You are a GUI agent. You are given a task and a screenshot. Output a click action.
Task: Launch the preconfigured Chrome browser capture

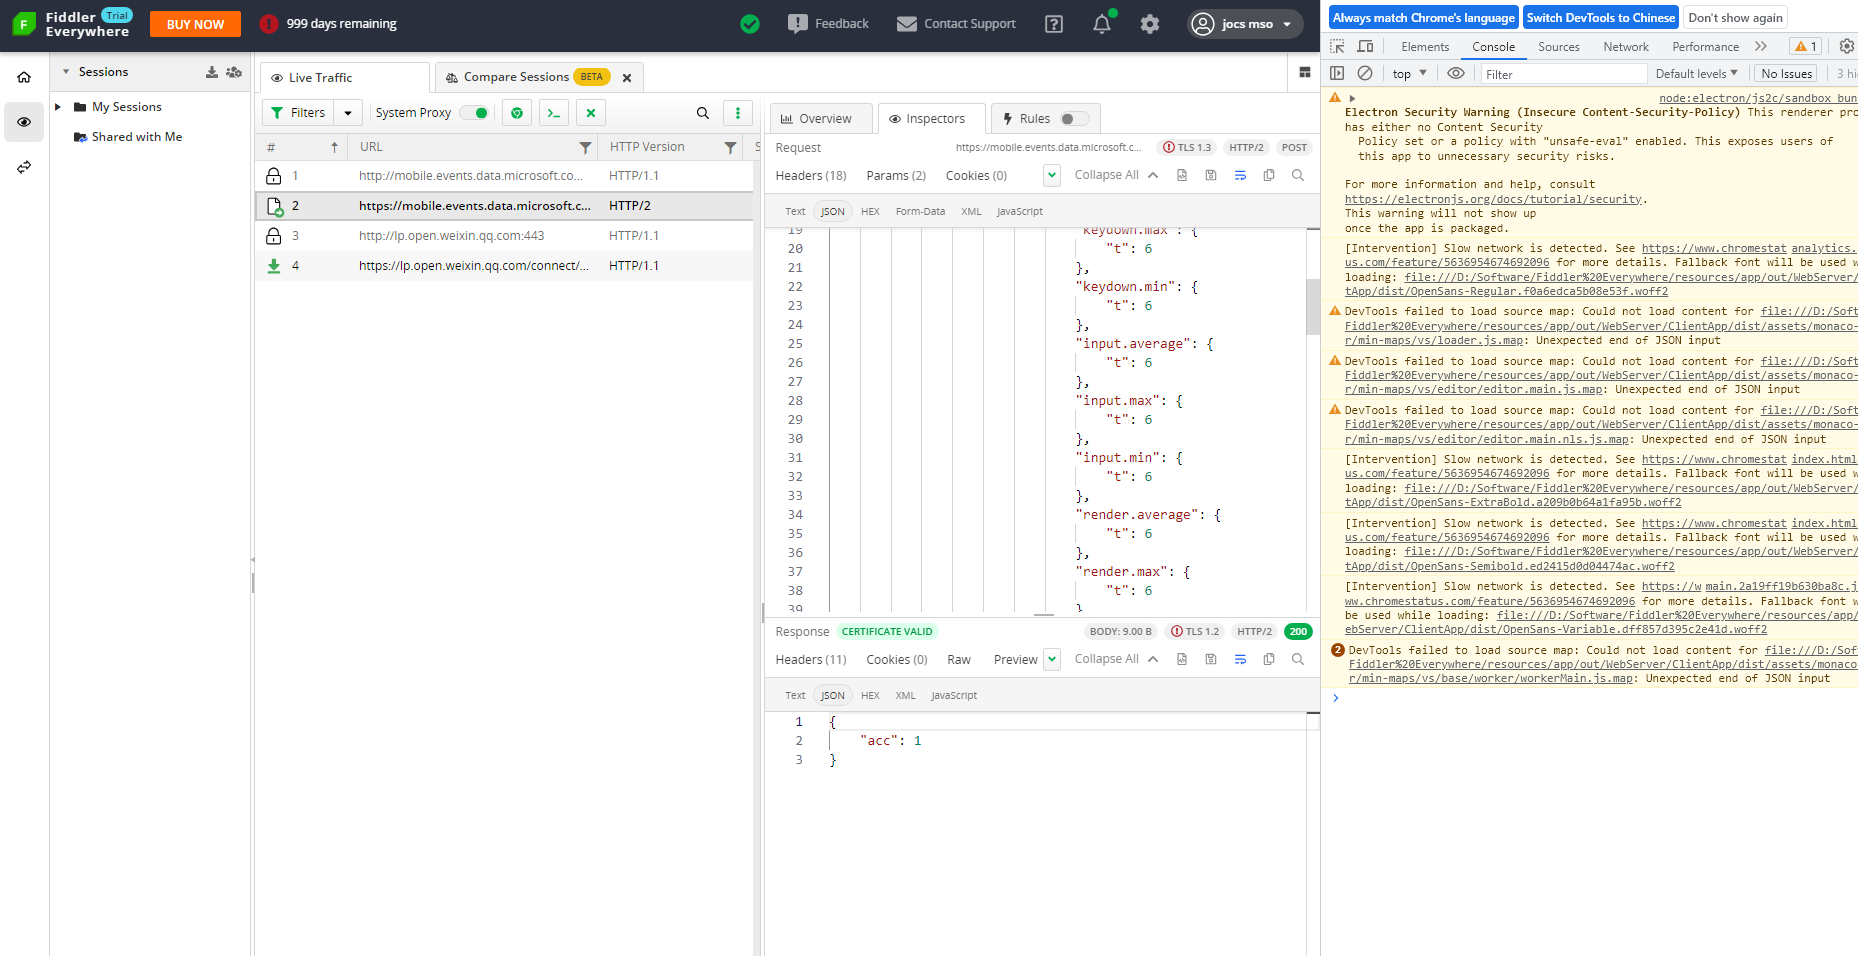pos(517,113)
